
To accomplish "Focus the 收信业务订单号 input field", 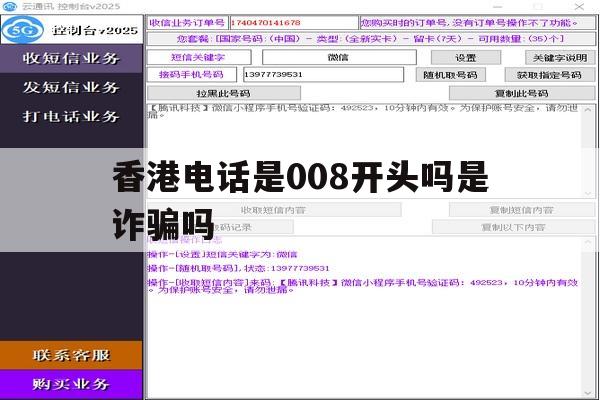I will pyautogui.click(x=293, y=23).
